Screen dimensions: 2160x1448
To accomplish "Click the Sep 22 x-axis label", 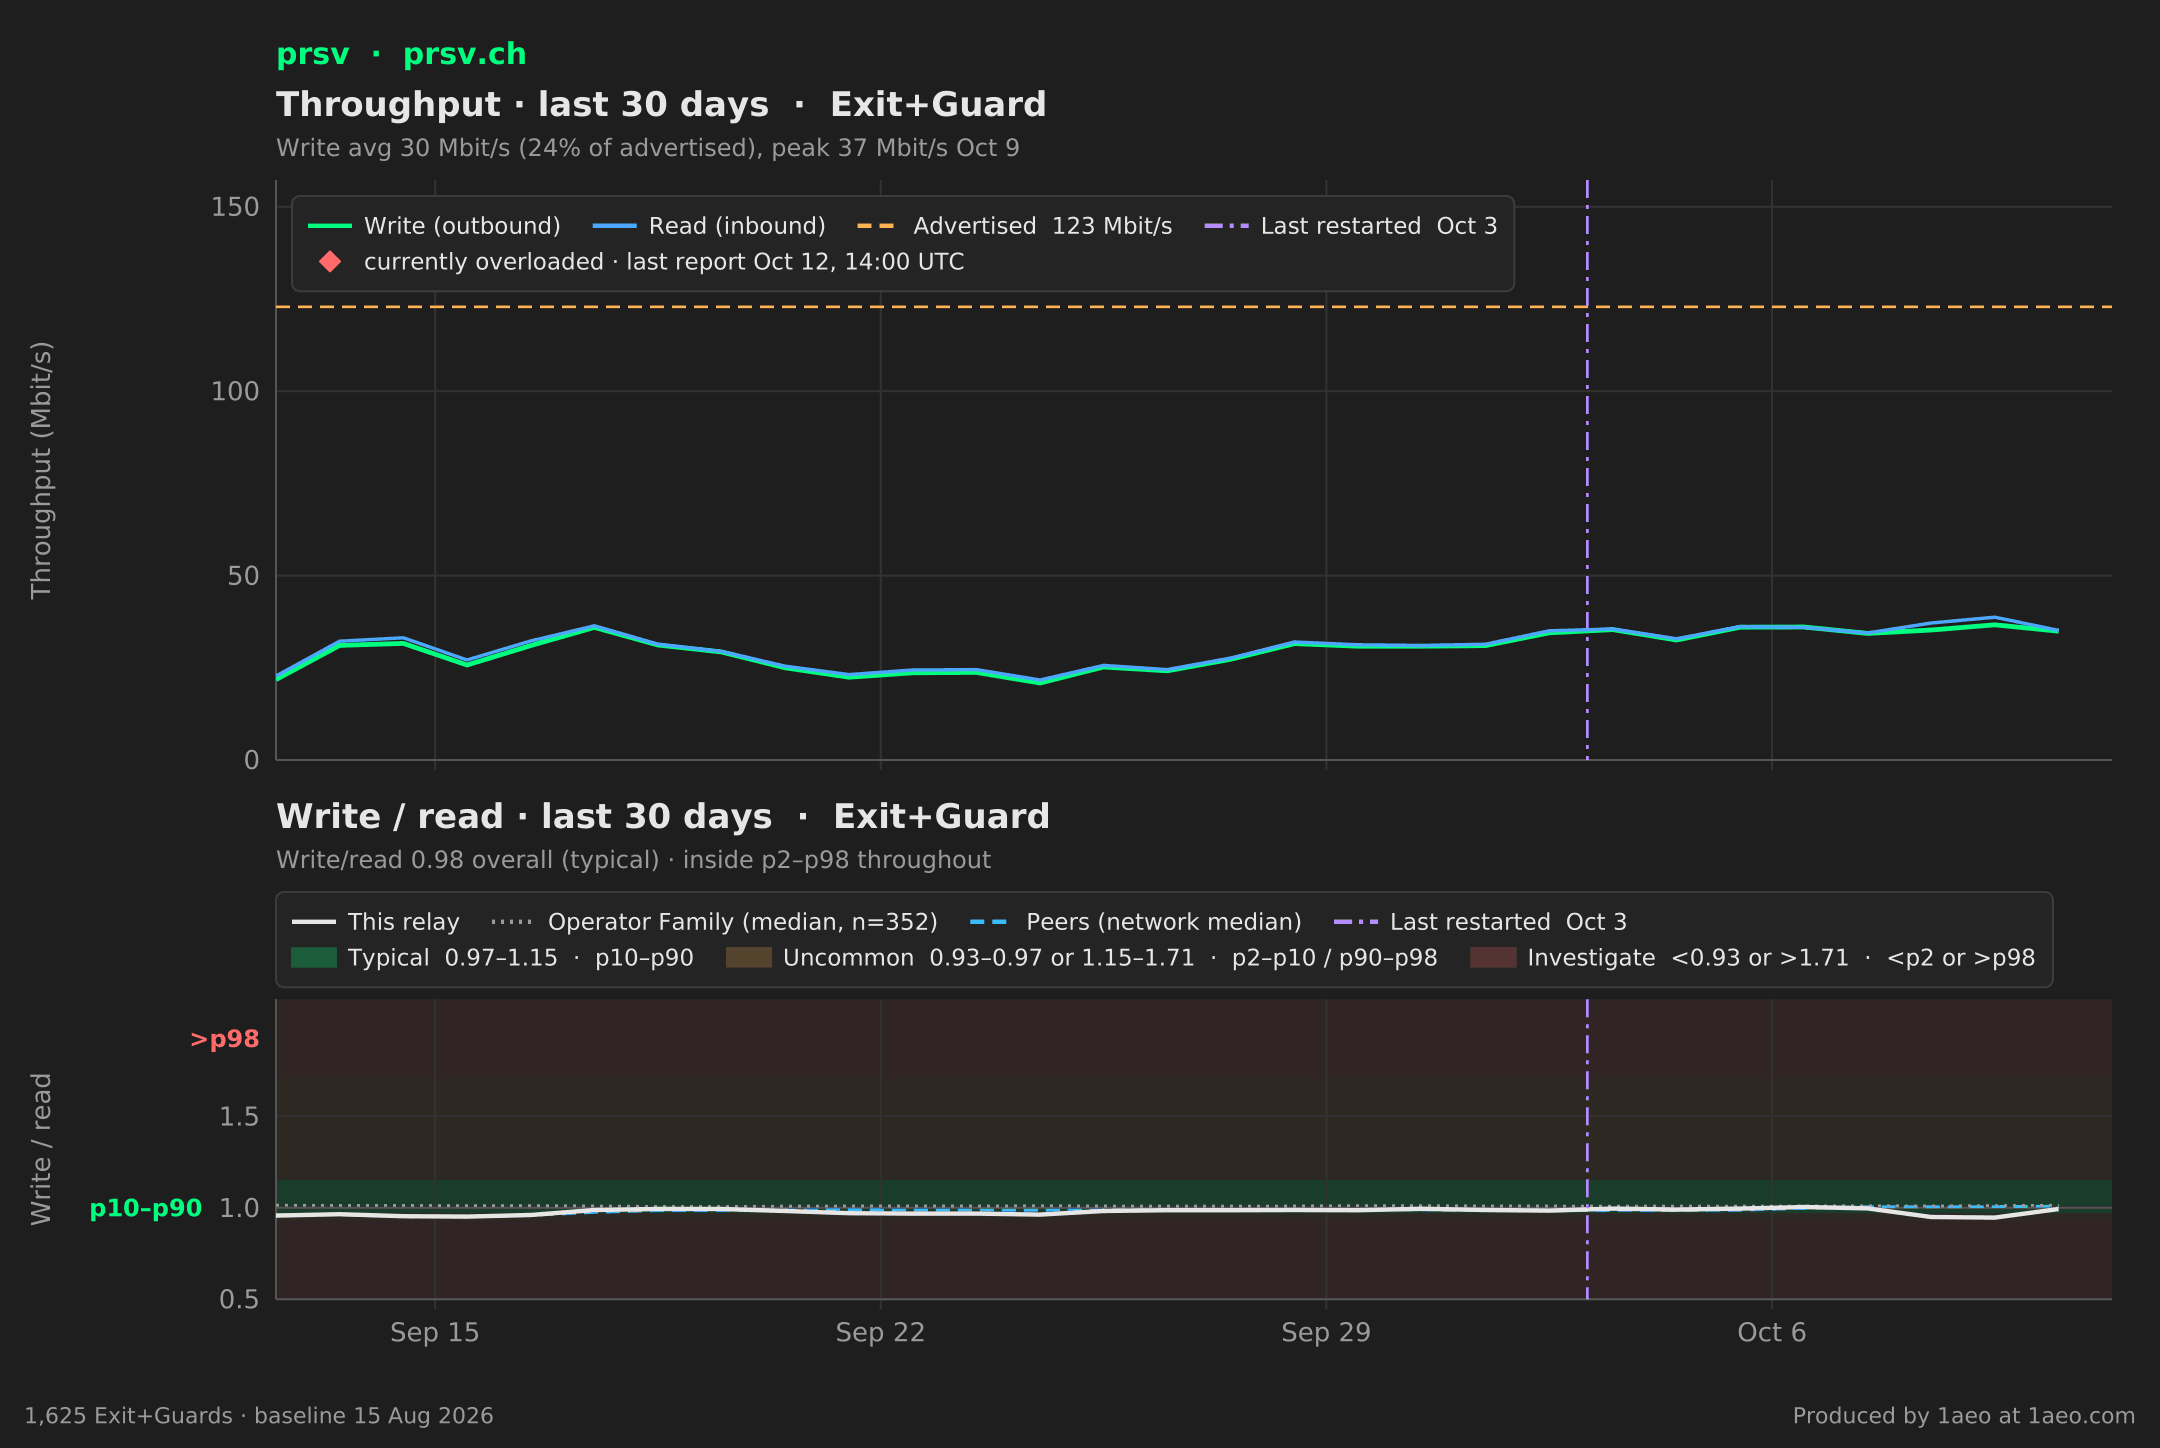I will [x=880, y=1333].
